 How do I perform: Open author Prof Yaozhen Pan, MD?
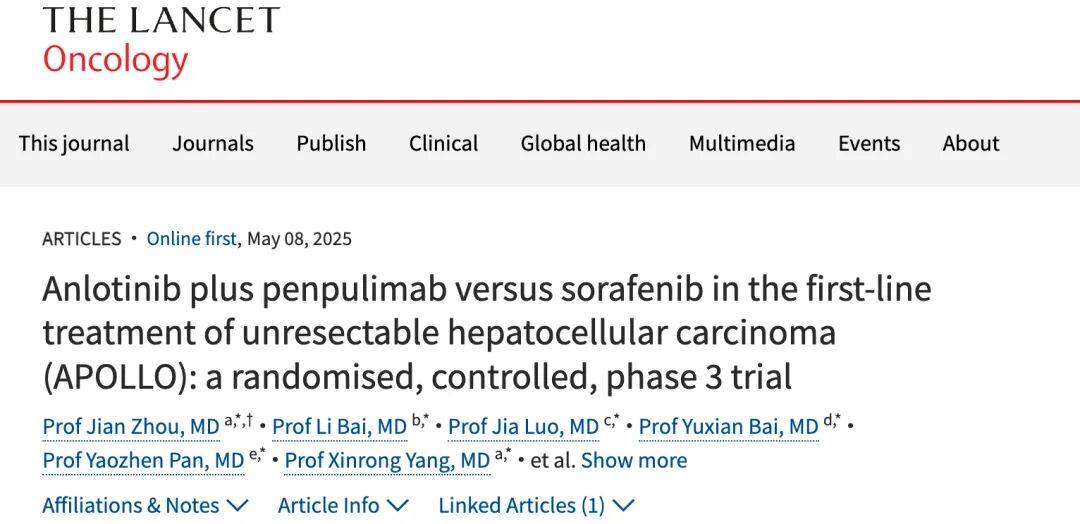tap(143, 460)
